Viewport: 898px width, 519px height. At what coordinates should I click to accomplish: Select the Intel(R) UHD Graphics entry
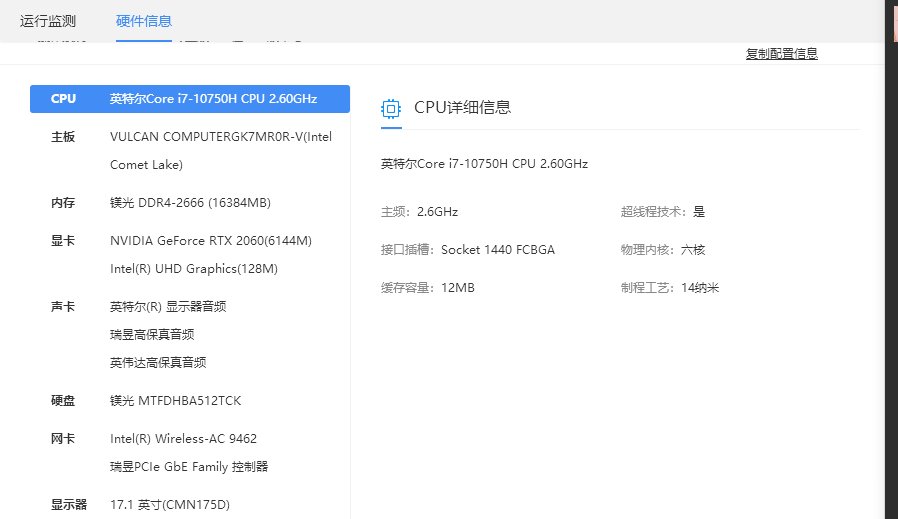click(x=193, y=269)
